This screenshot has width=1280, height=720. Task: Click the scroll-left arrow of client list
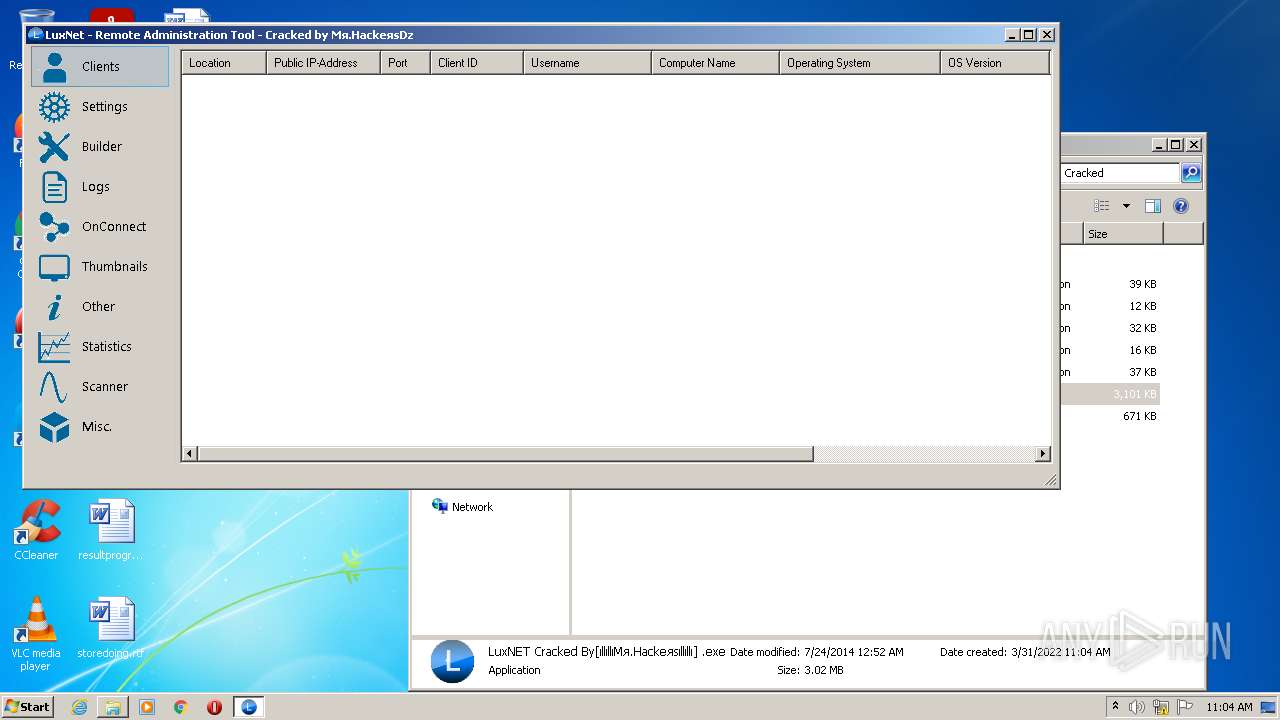click(189, 454)
